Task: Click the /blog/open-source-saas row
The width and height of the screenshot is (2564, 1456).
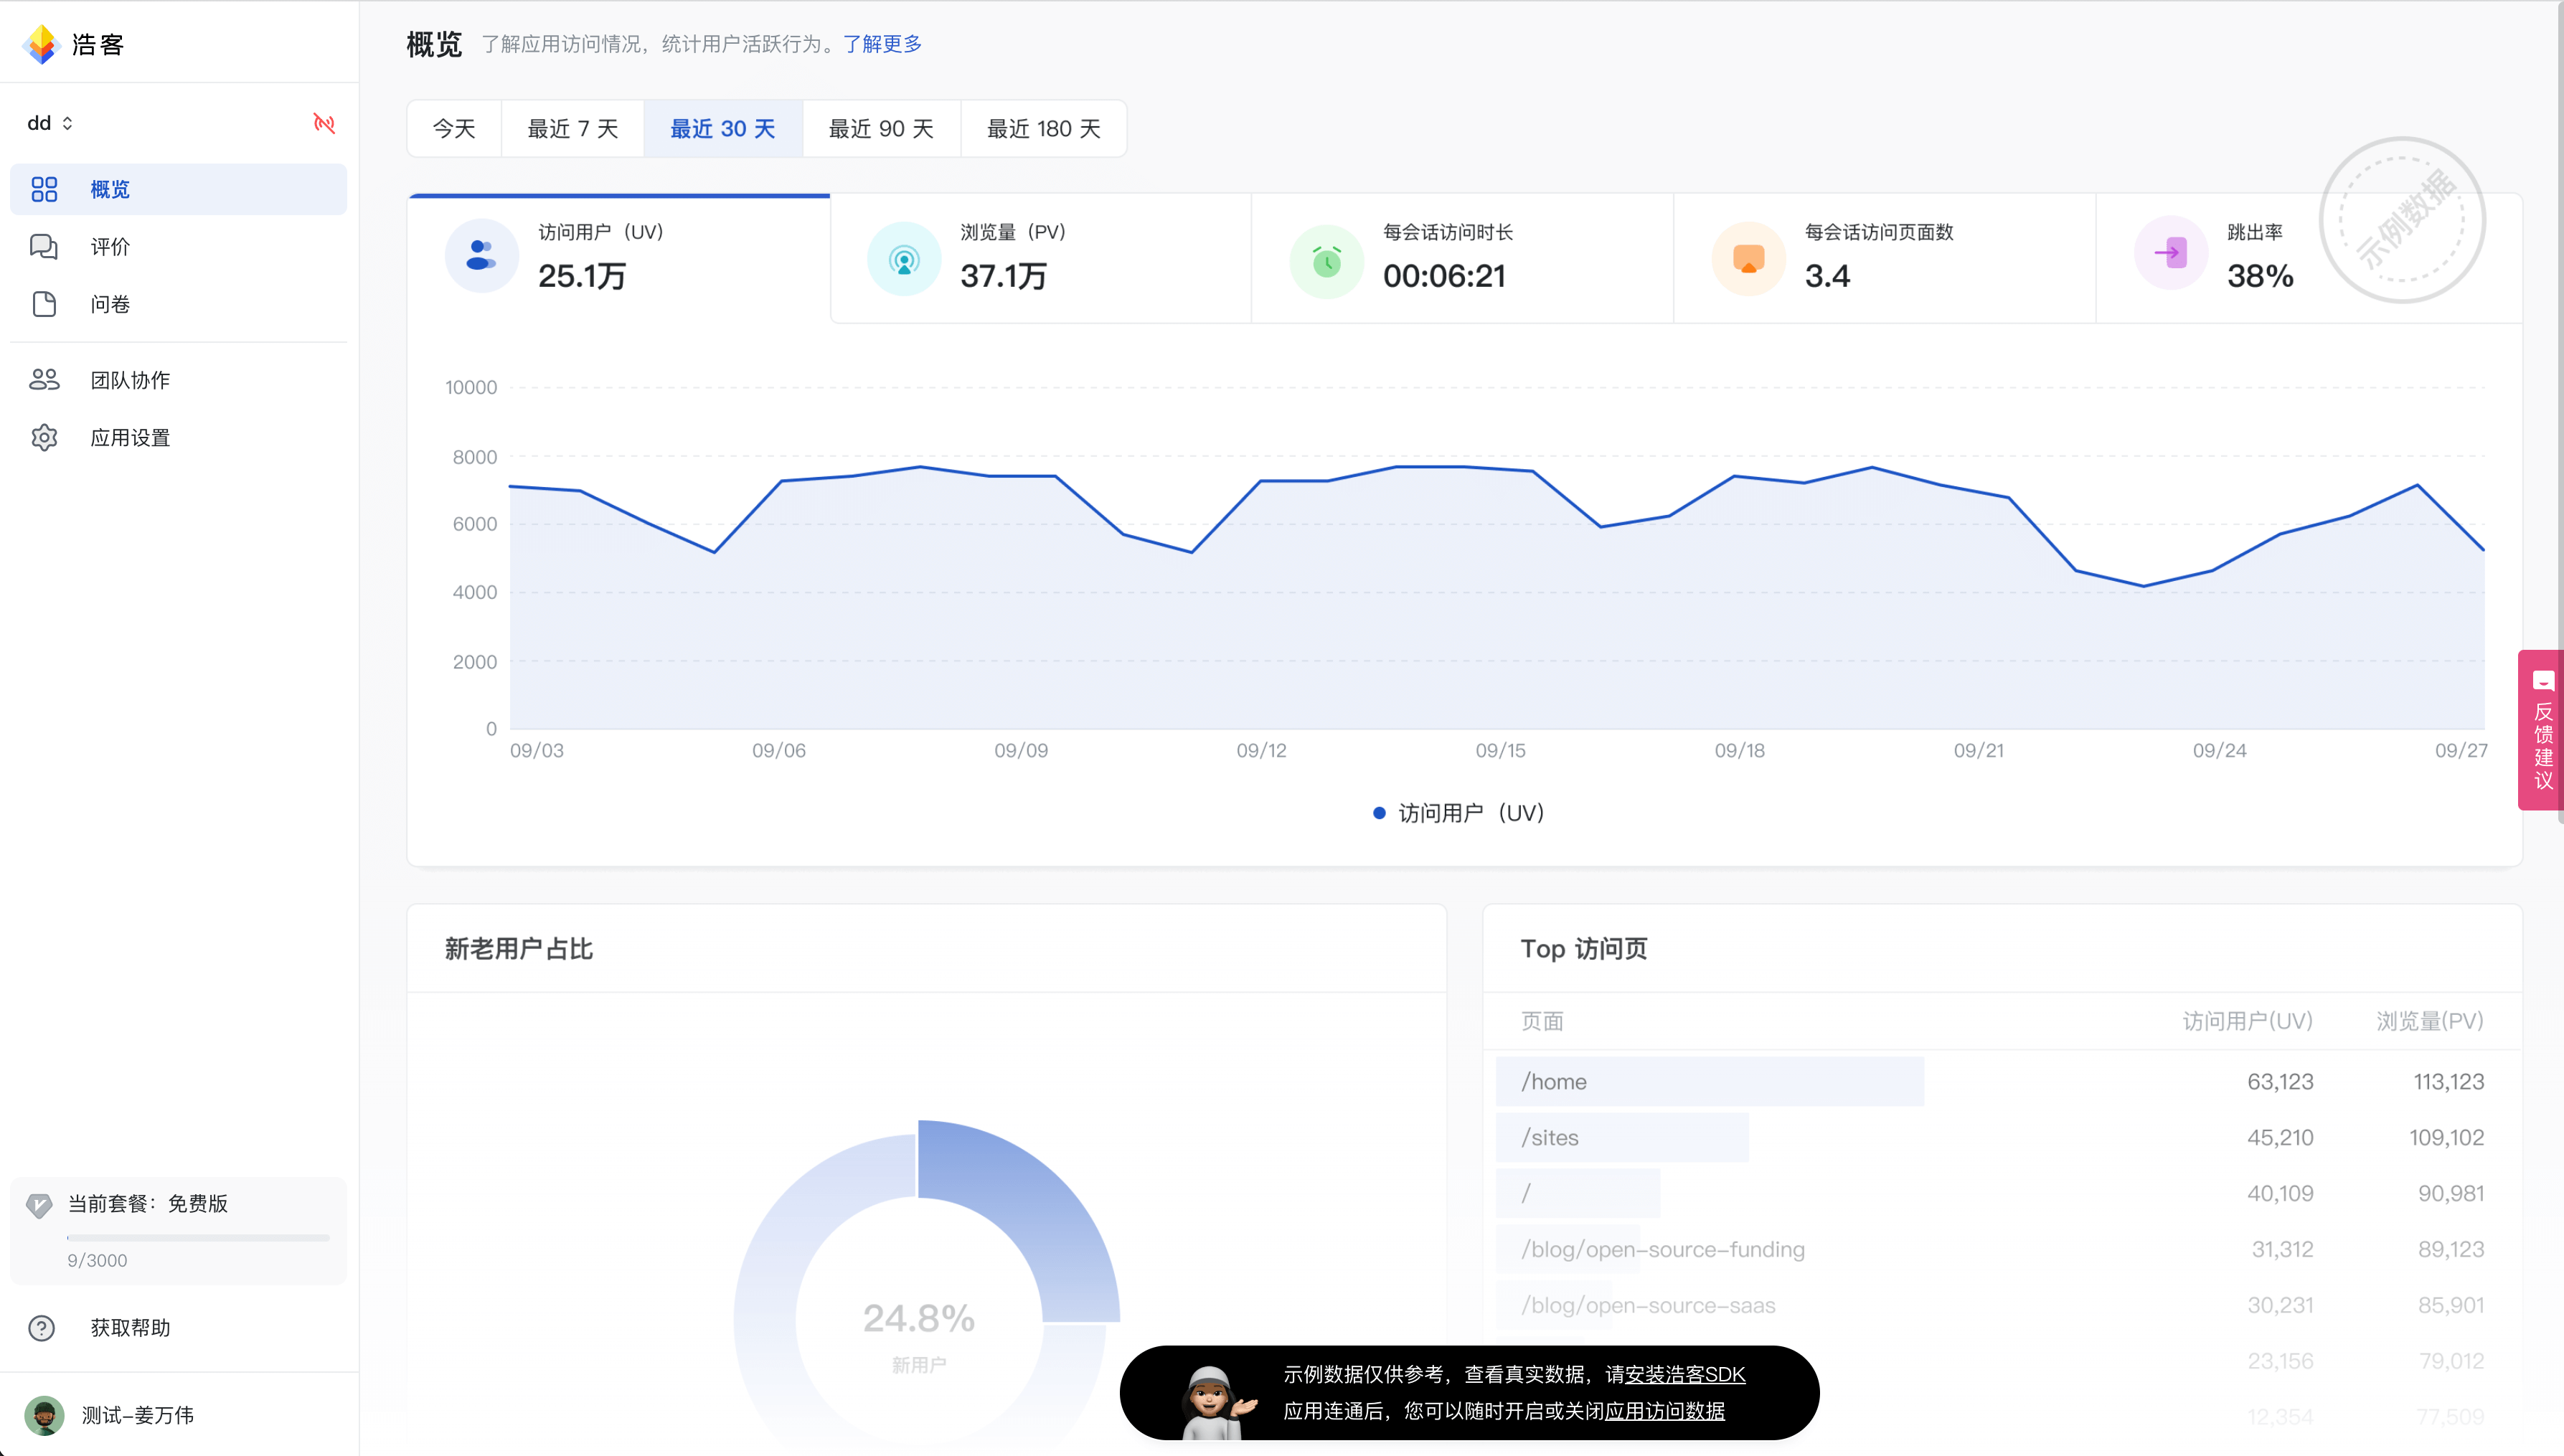Action: tap(2002, 1305)
